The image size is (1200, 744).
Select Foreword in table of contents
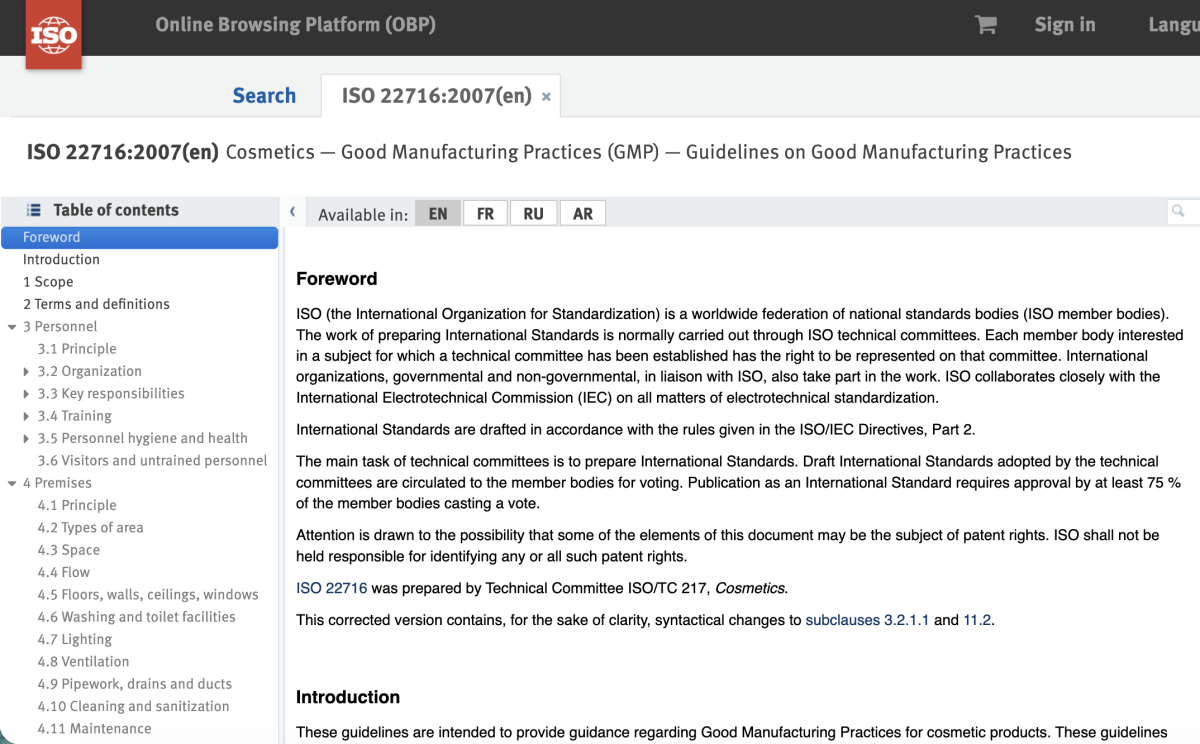click(139, 237)
